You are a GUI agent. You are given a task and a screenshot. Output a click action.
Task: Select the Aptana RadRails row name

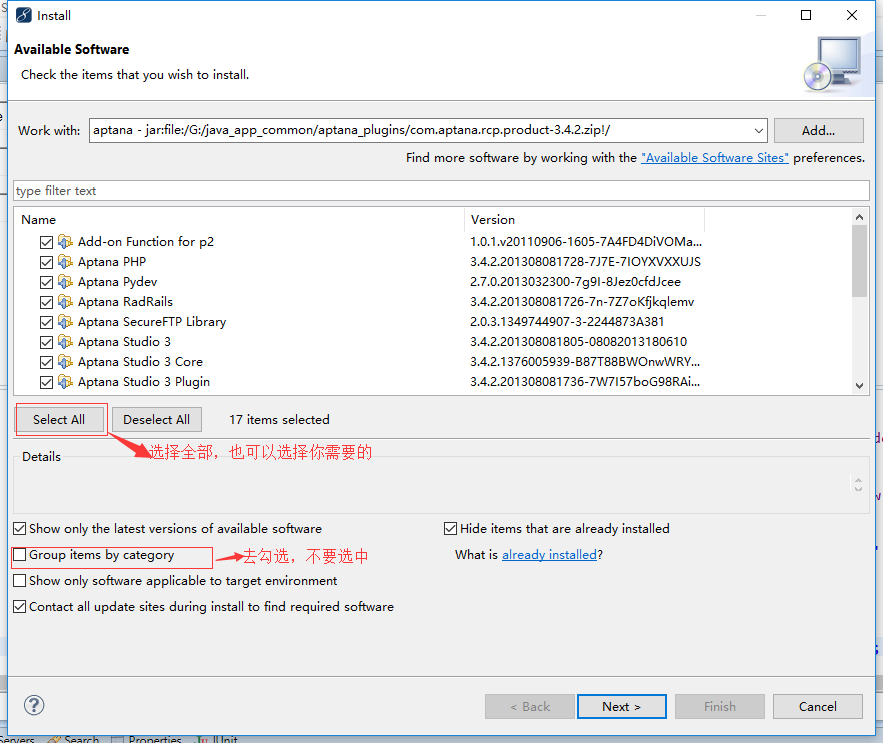pyautogui.click(x=125, y=302)
